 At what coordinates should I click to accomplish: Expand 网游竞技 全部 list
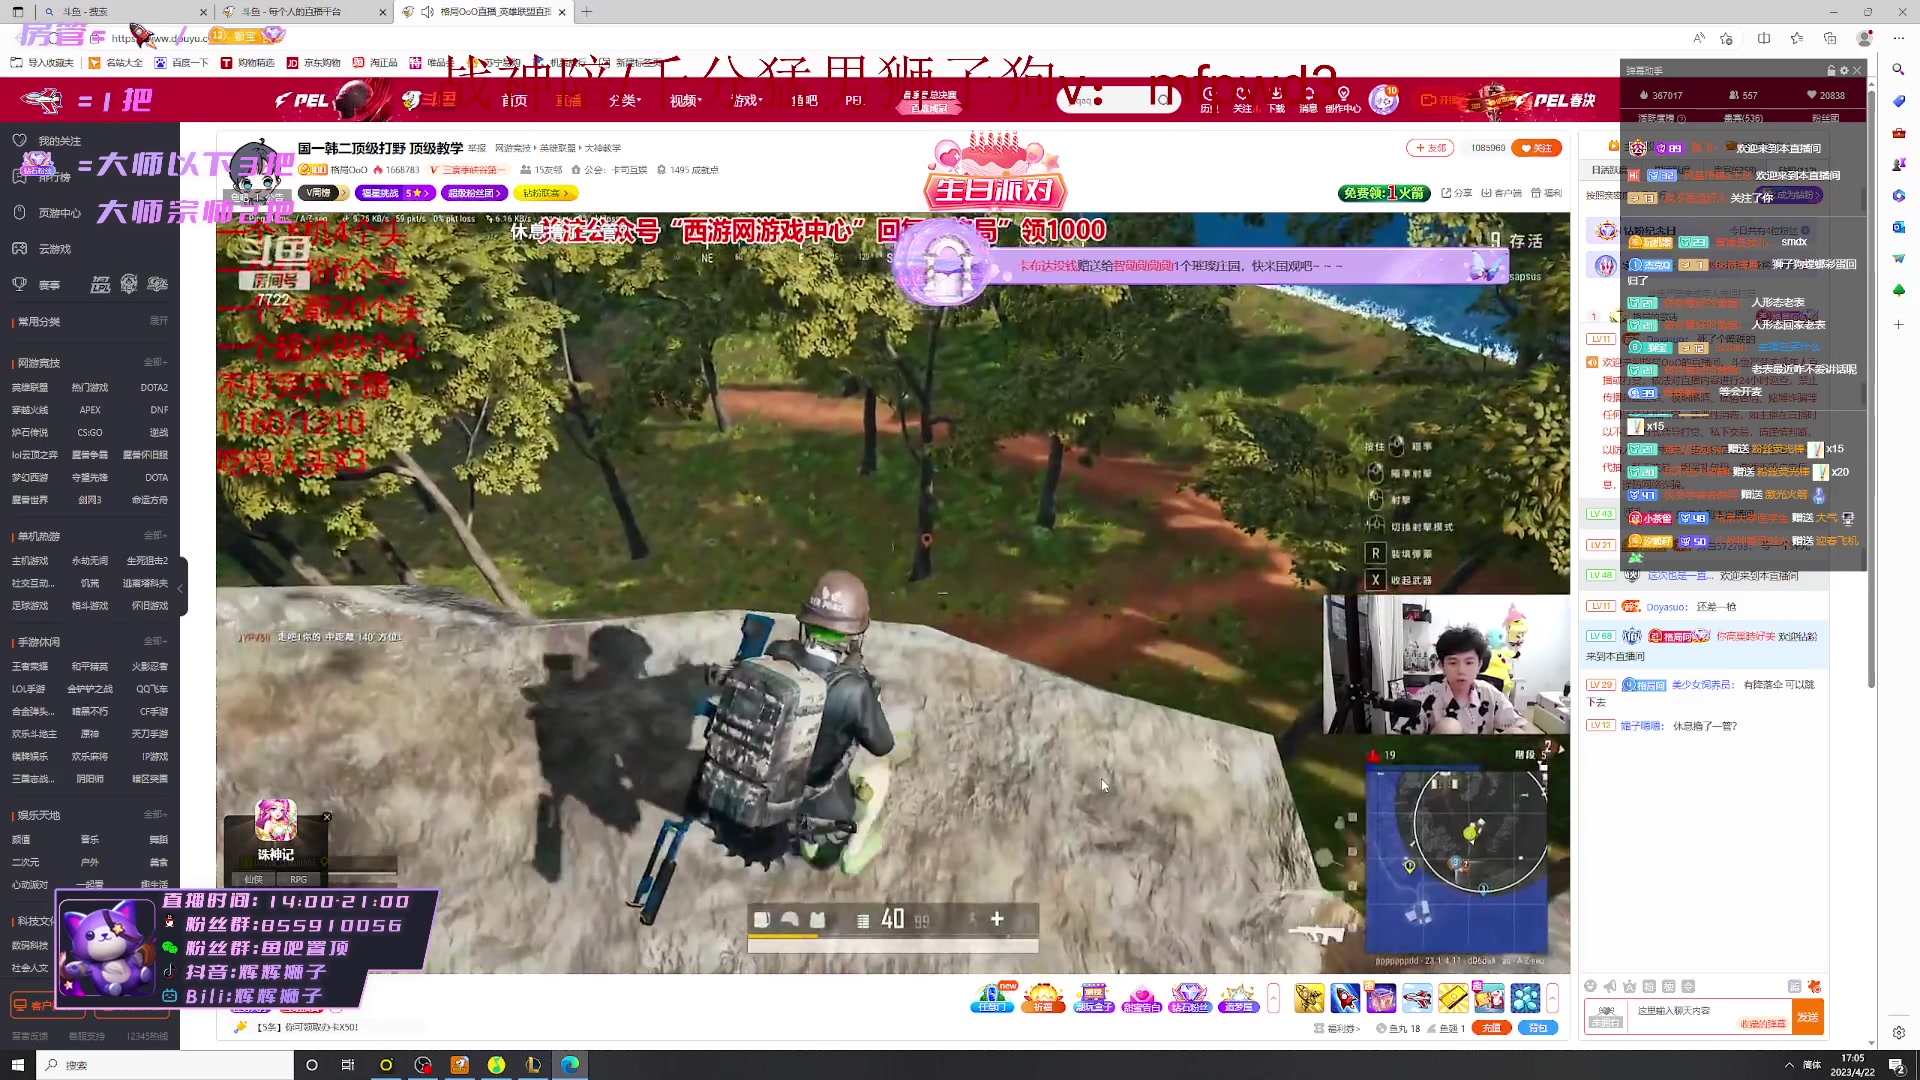click(x=155, y=362)
